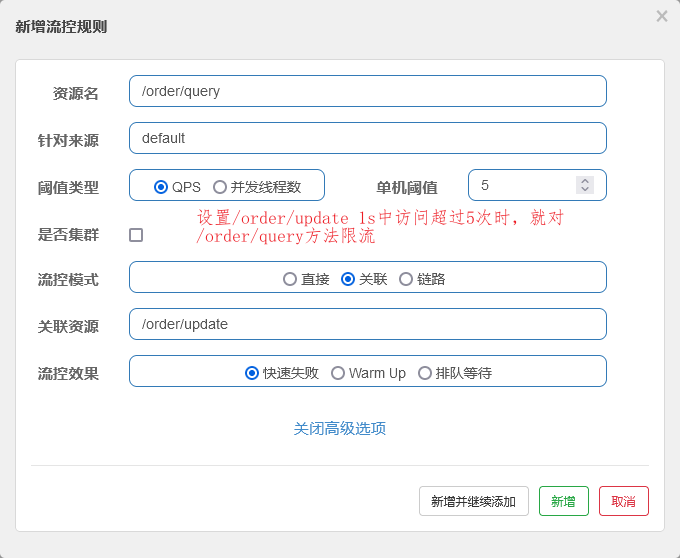Image resolution: width=680 pixels, height=558 pixels.
Task: Click the 阈值类型 label
Action: coord(68,188)
